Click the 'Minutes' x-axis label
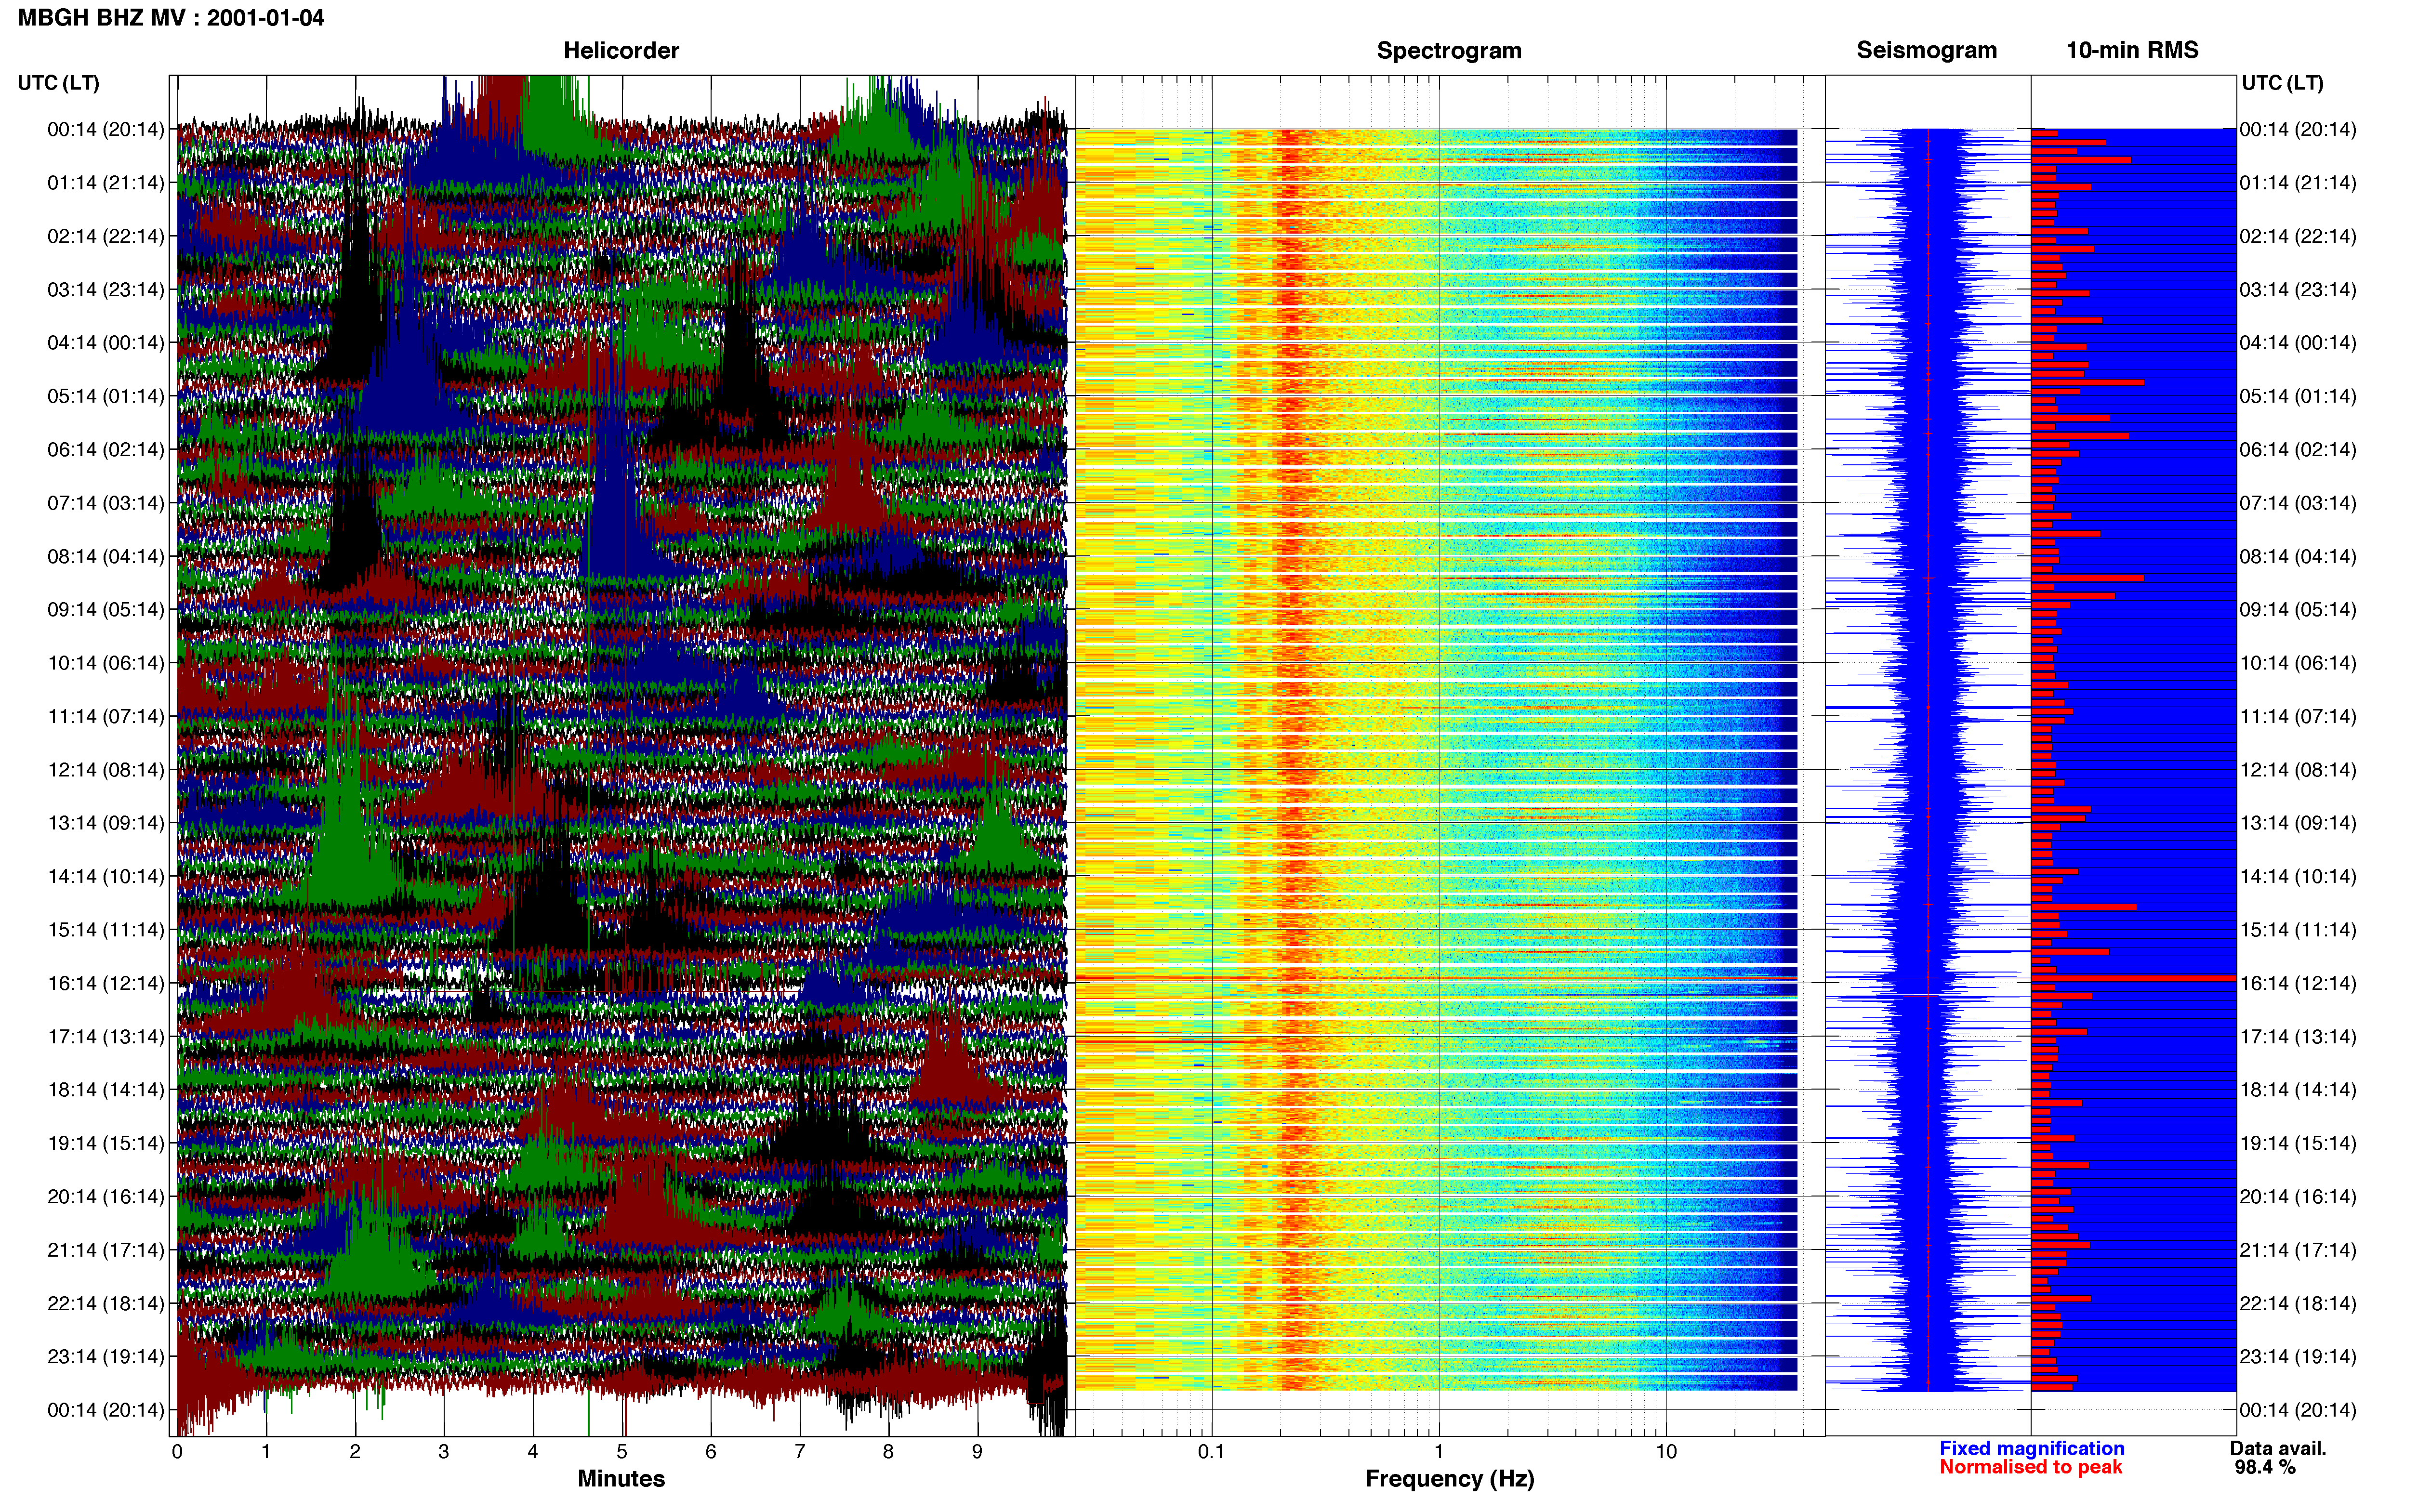The height and width of the screenshot is (1512, 2418). click(621, 1479)
